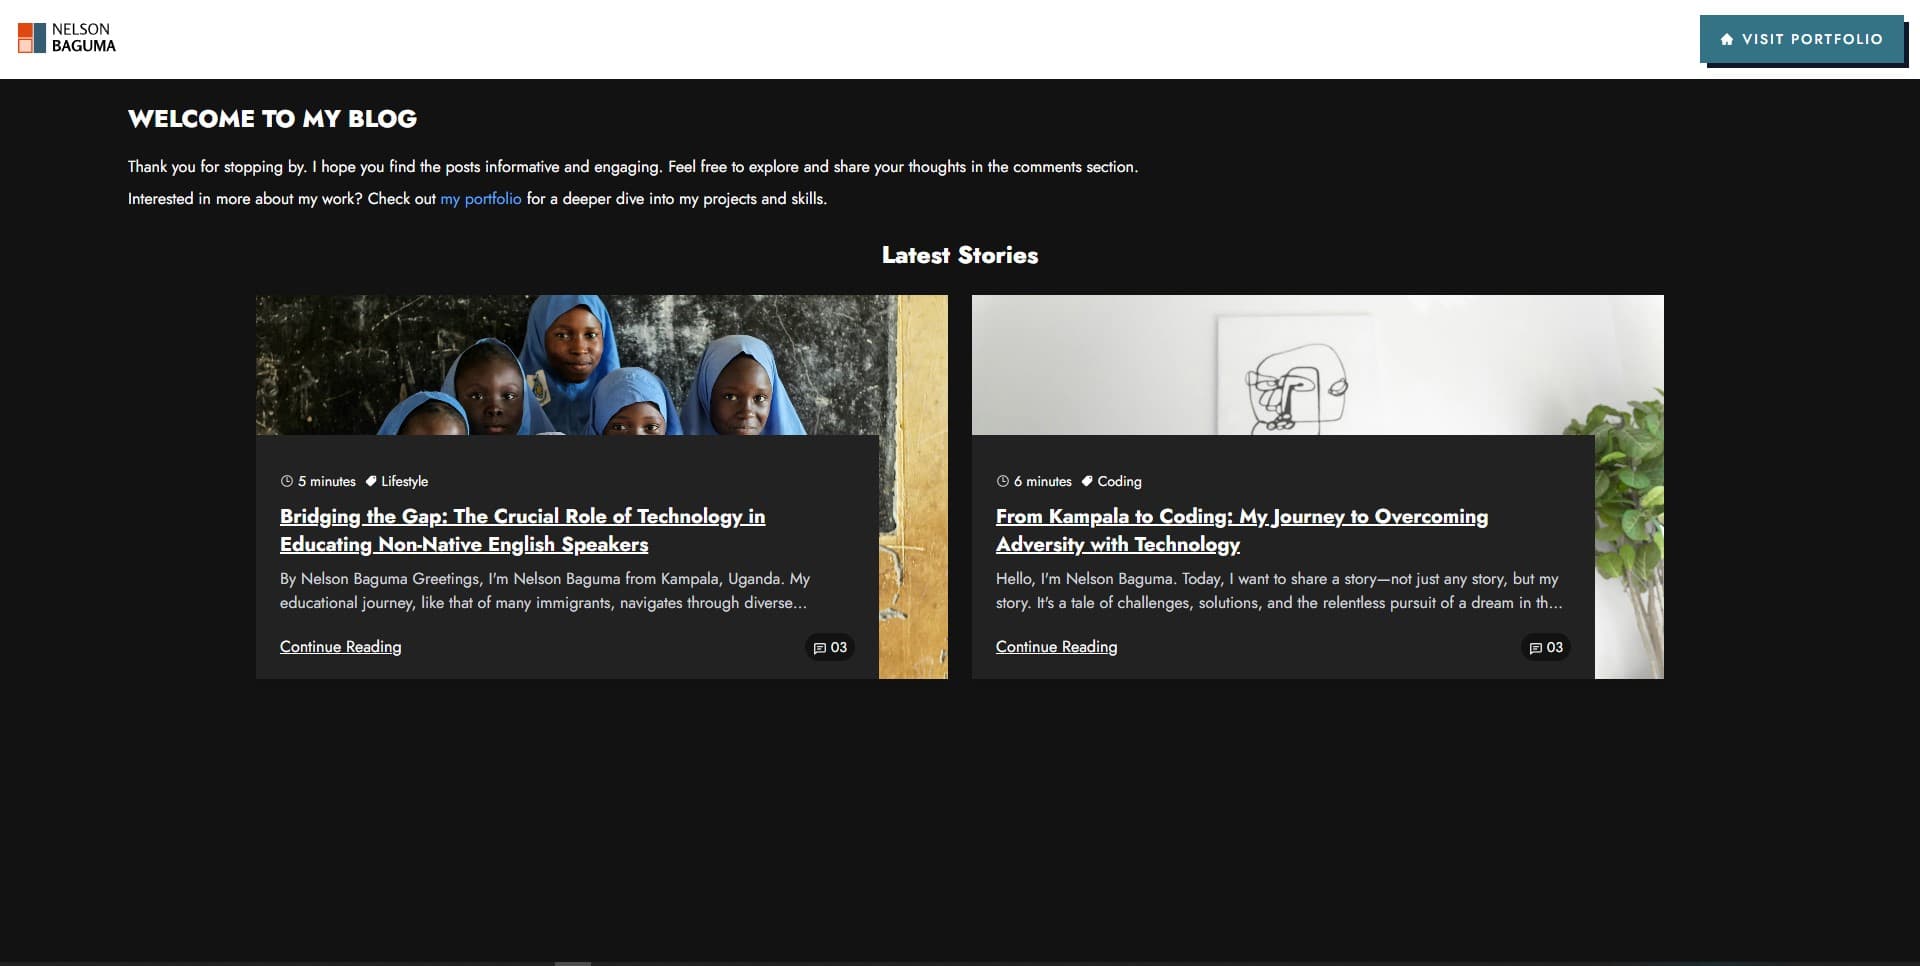This screenshot has width=1920, height=966.
Task: Select the Coding category tag
Action: point(1120,481)
